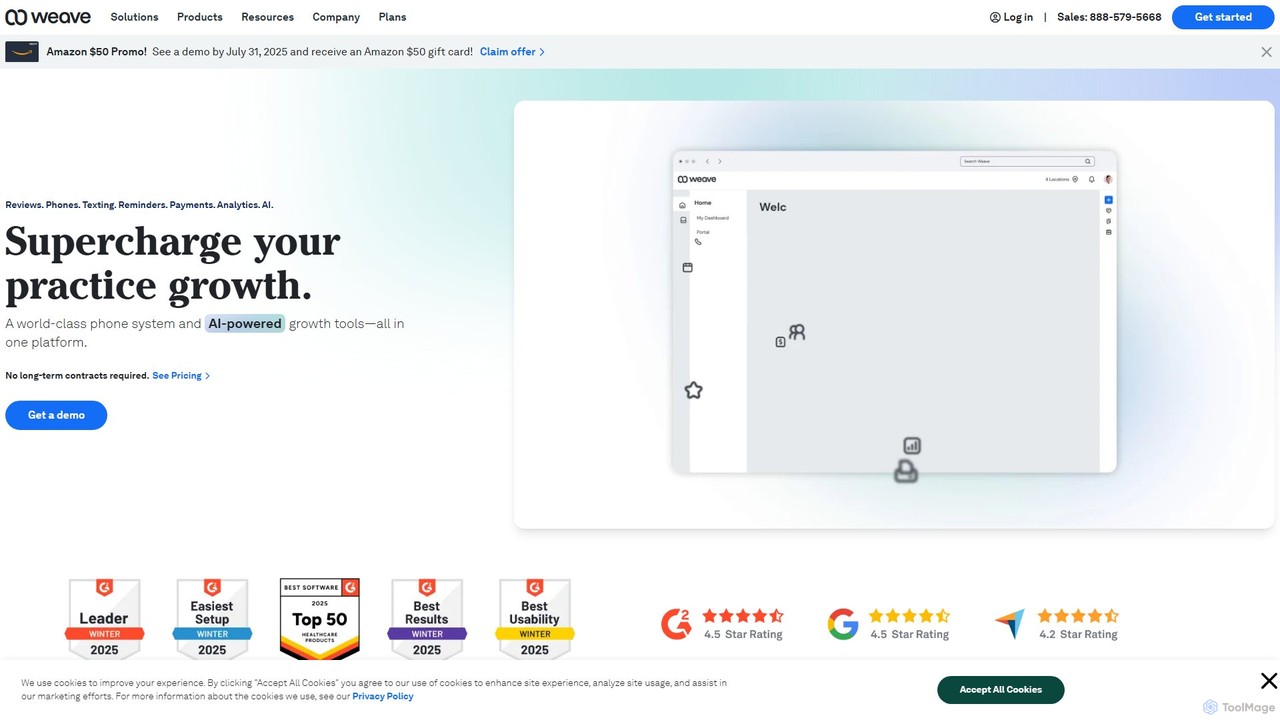Click the contacts people icon in demo
This screenshot has width=1280, height=720.
(797, 332)
